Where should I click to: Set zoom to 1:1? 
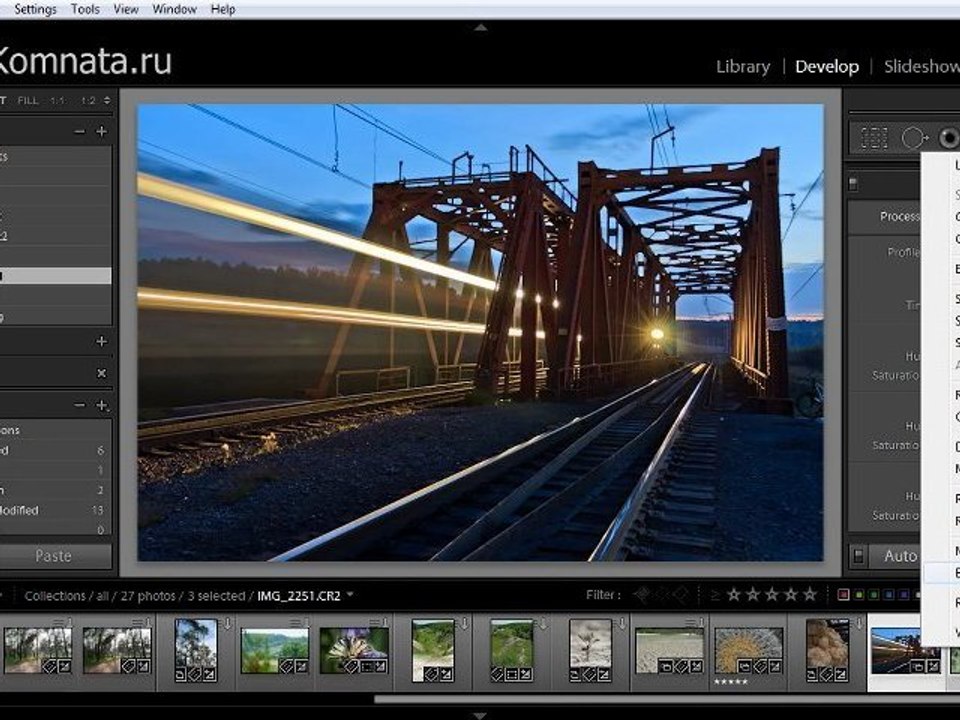coord(58,100)
